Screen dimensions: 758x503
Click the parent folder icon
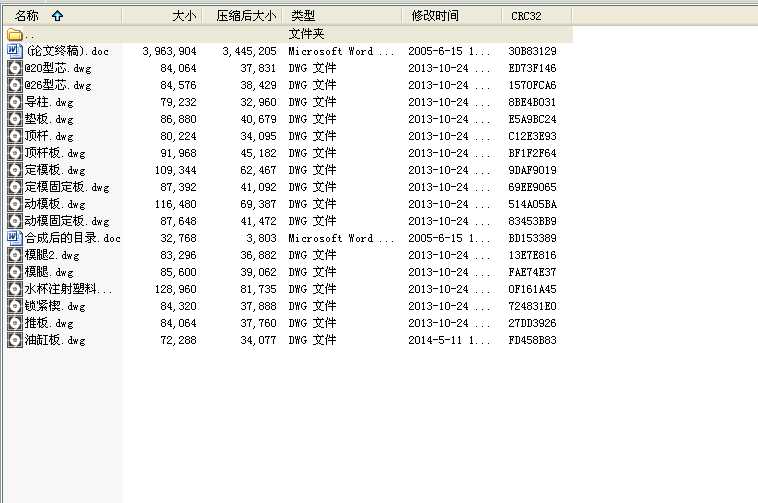click(x=15, y=34)
